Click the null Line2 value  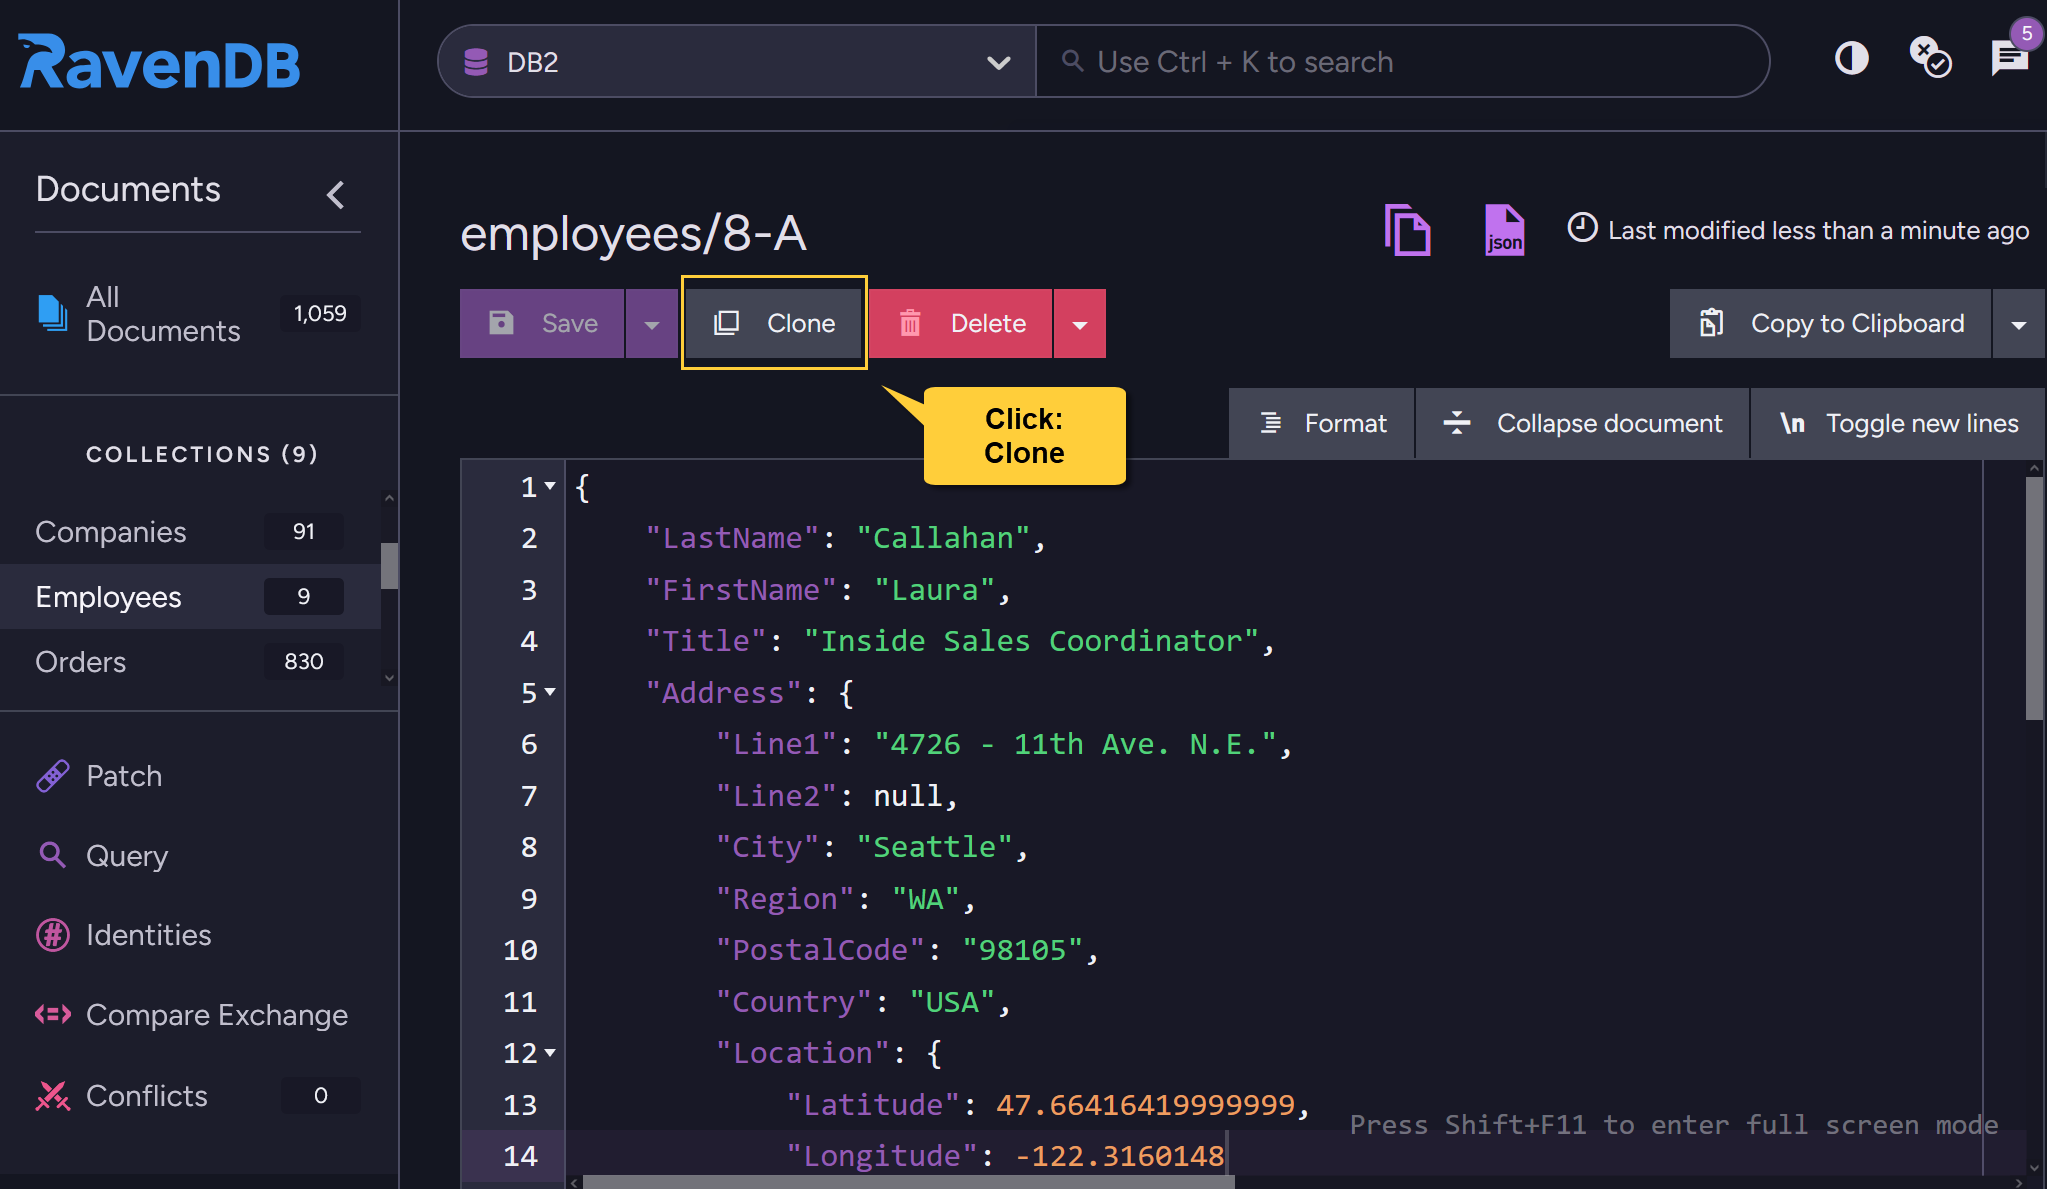click(908, 796)
